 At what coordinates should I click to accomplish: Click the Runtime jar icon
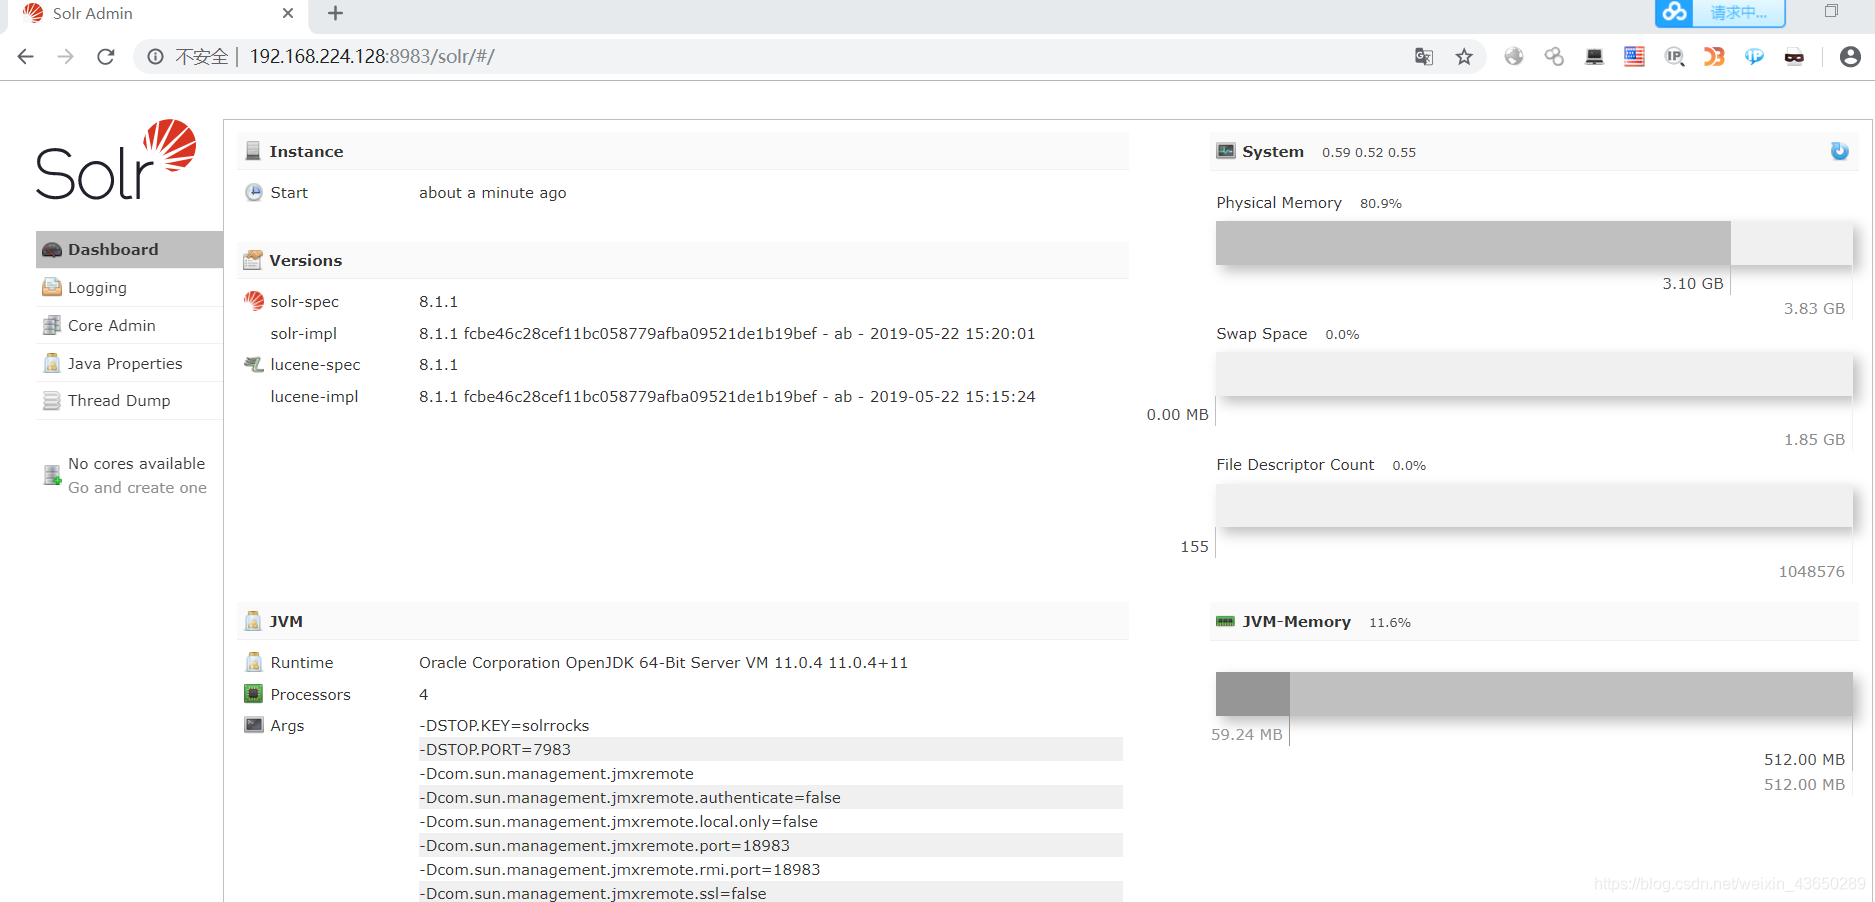[254, 662]
